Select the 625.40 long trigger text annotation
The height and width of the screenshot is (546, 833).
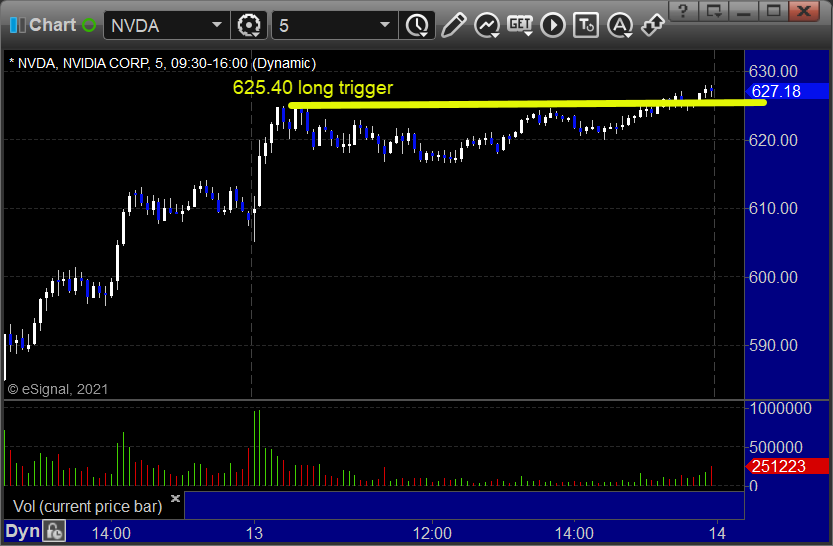click(313, 88)
